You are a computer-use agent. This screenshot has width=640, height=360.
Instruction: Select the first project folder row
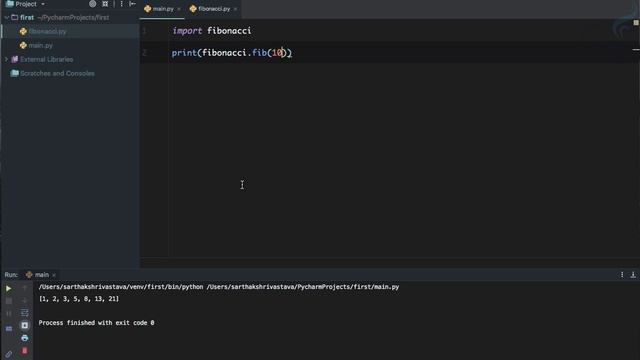tap(70, 18)
